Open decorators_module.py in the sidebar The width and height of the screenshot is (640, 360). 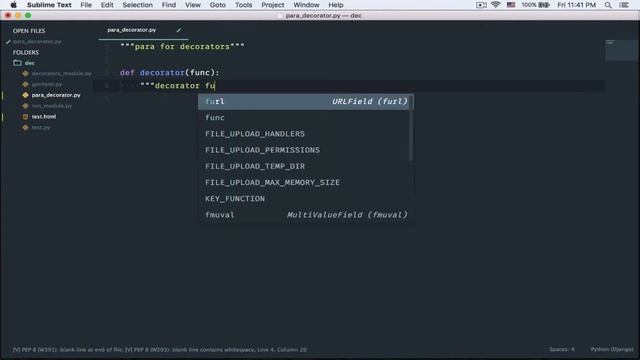click(61, 73)
